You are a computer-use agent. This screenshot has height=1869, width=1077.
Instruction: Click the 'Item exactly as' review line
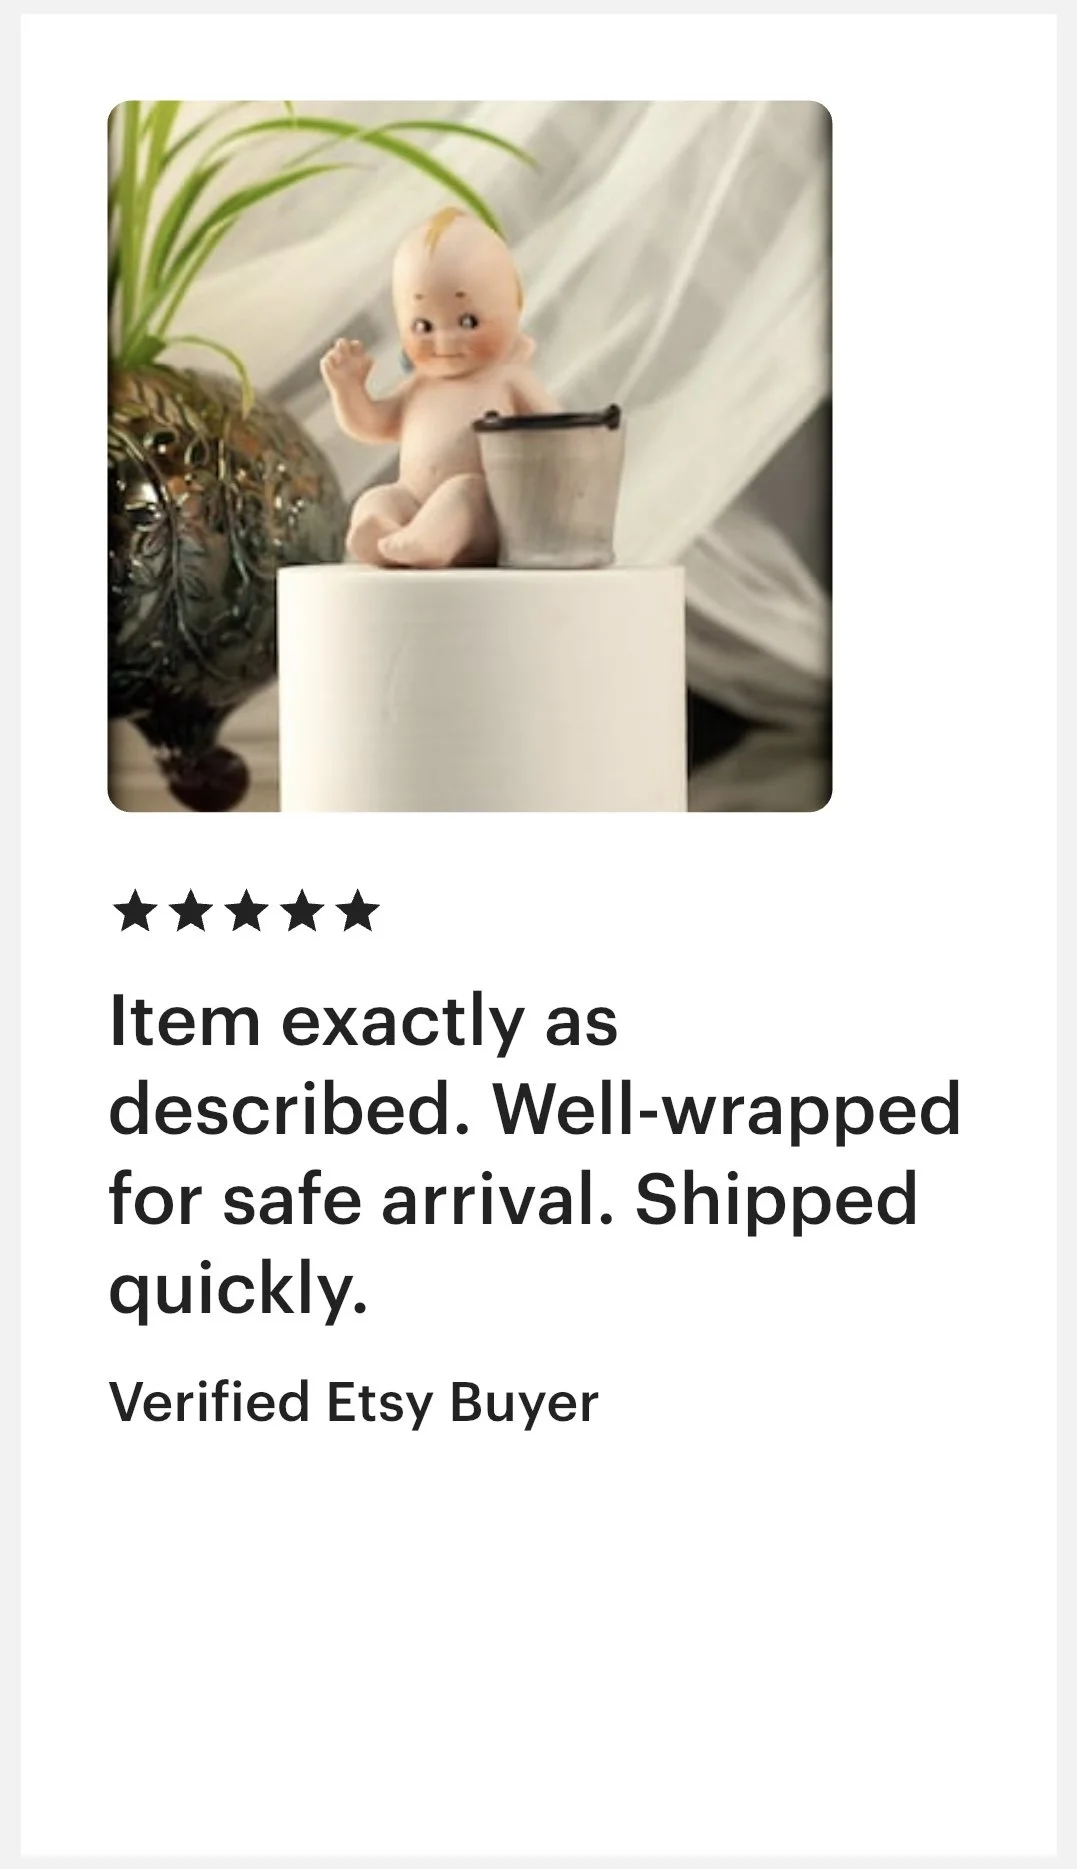[363, 1023]
